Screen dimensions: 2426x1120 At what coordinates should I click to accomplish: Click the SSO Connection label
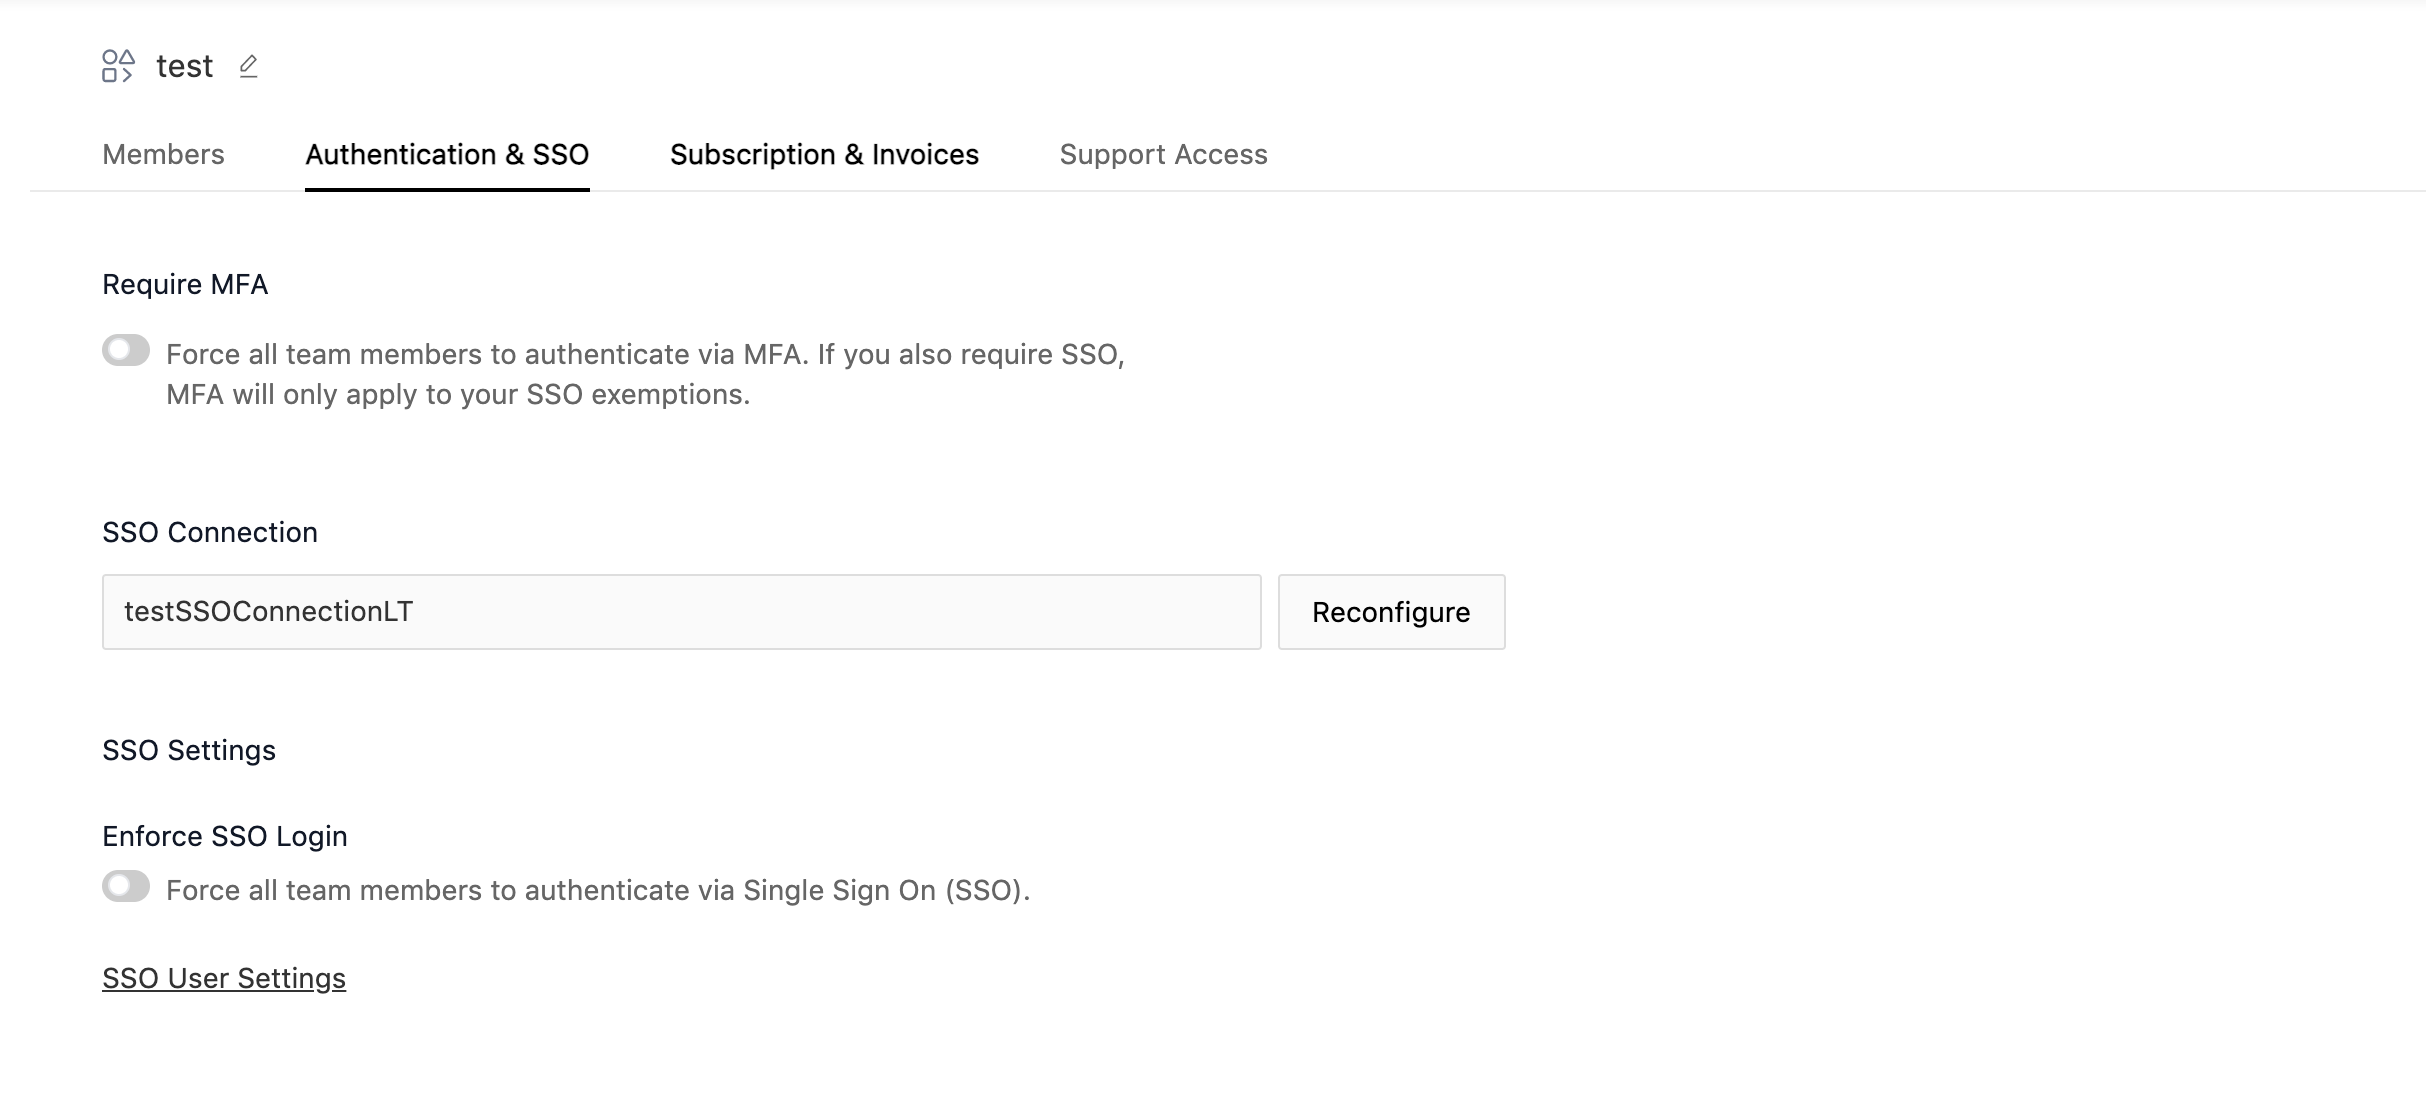click(210, 532)
